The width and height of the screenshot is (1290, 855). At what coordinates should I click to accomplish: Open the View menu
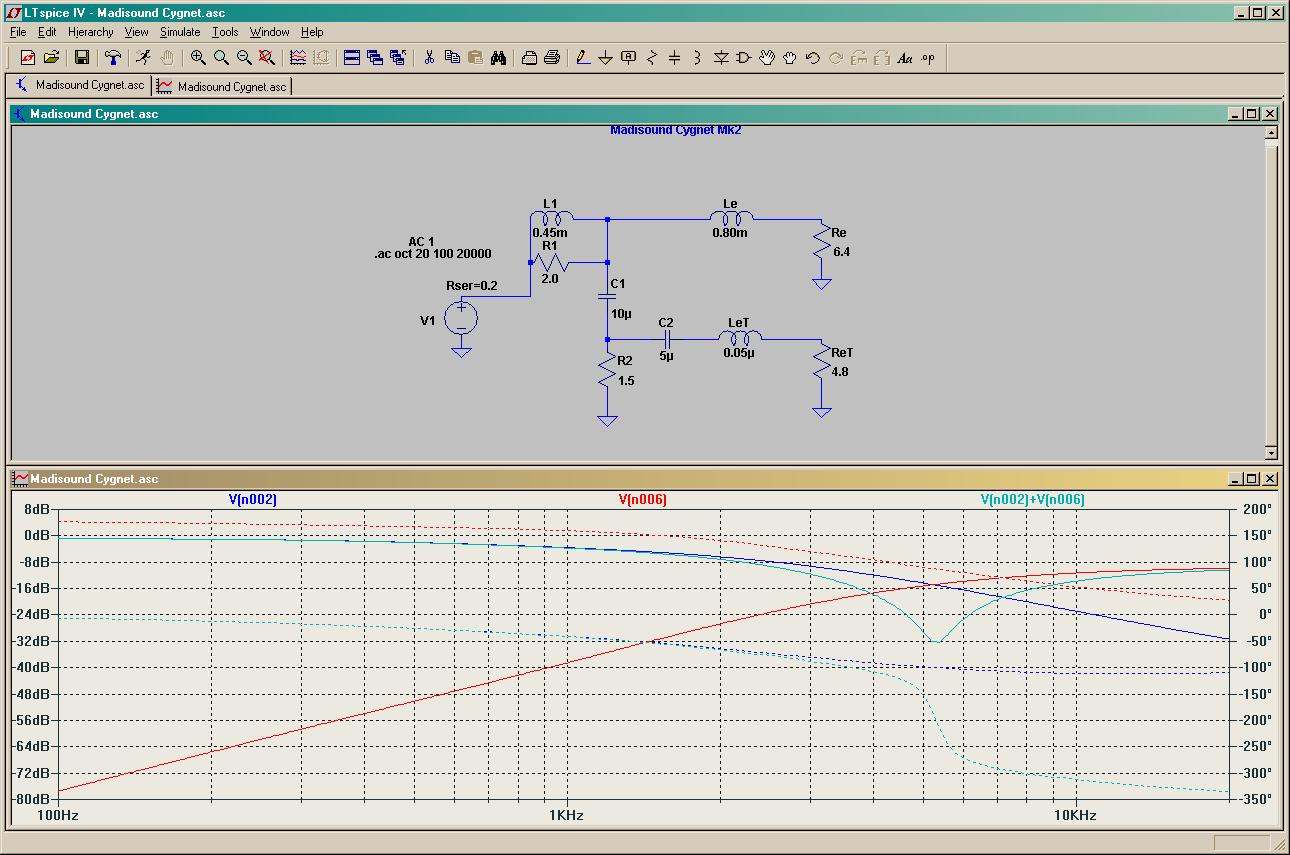(x=136, y=32)
